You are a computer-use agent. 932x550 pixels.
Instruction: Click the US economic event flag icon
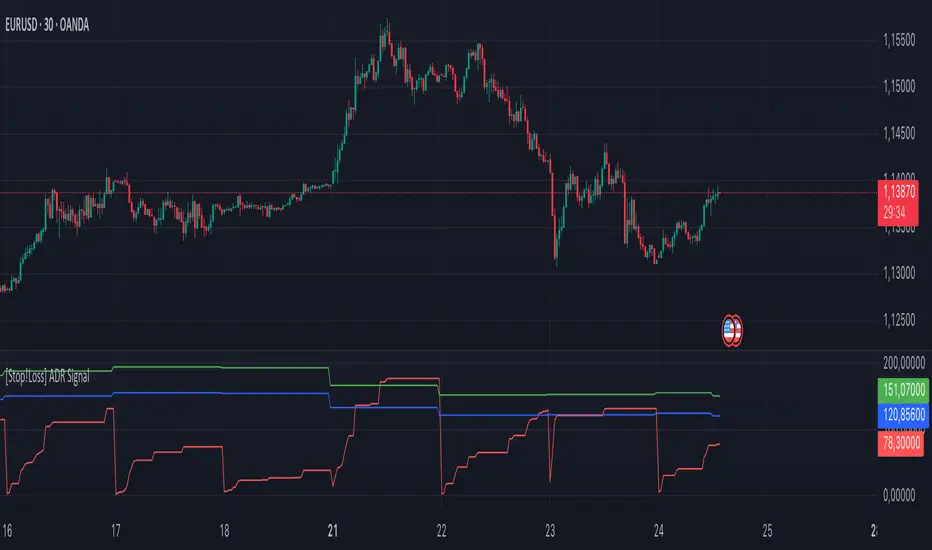coord(733,330)
